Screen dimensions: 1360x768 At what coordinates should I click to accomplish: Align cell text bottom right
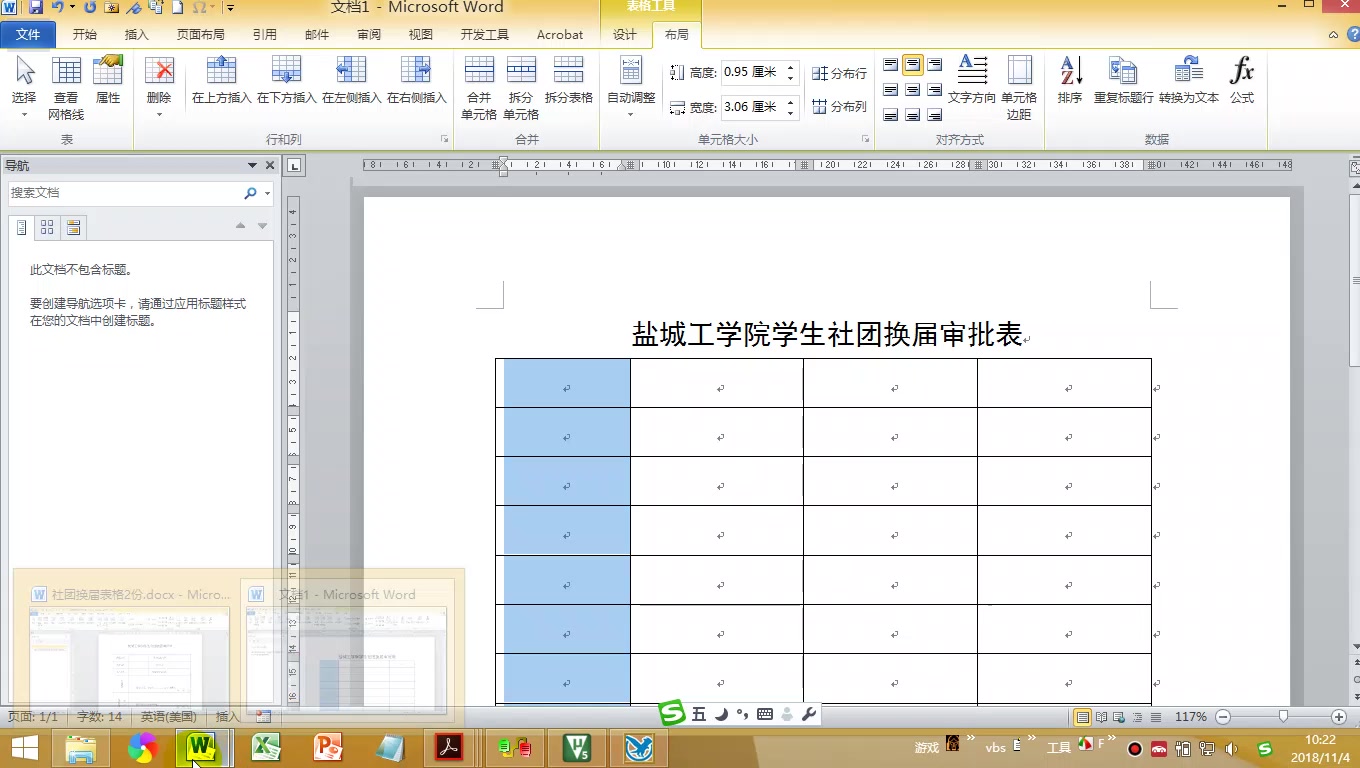tap(935, 115)
